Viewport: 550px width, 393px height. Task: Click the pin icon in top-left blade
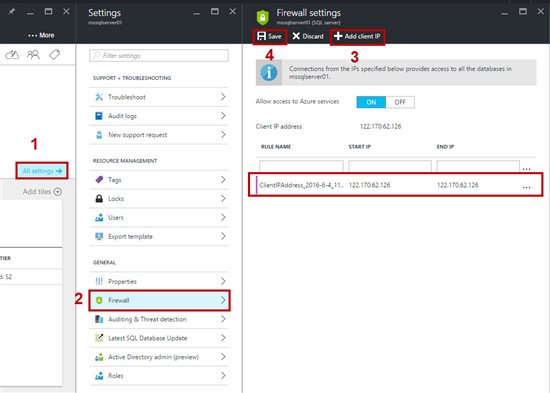12,12
